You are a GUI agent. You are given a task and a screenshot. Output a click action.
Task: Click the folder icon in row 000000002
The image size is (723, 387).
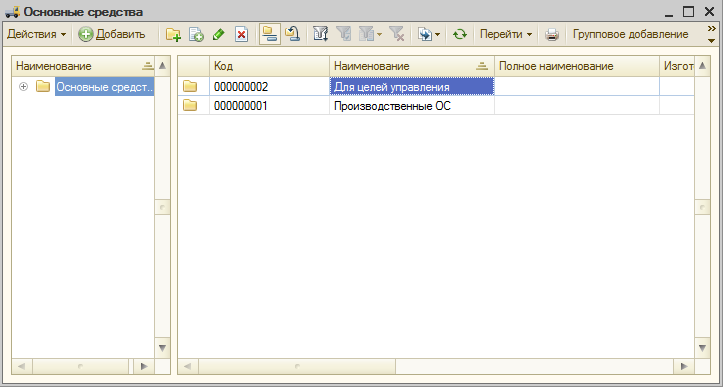tap(190, 86)
